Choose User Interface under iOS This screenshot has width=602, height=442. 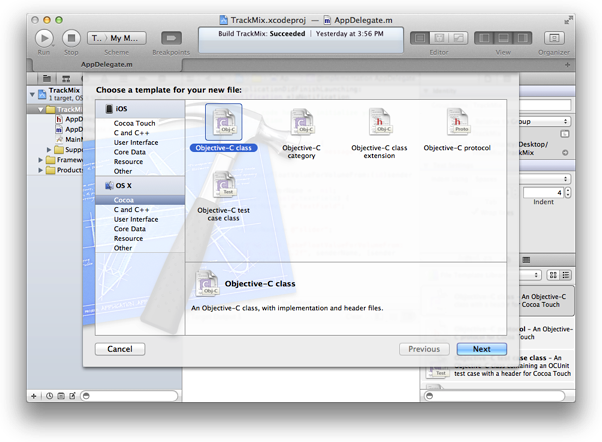tap(136, 142)
